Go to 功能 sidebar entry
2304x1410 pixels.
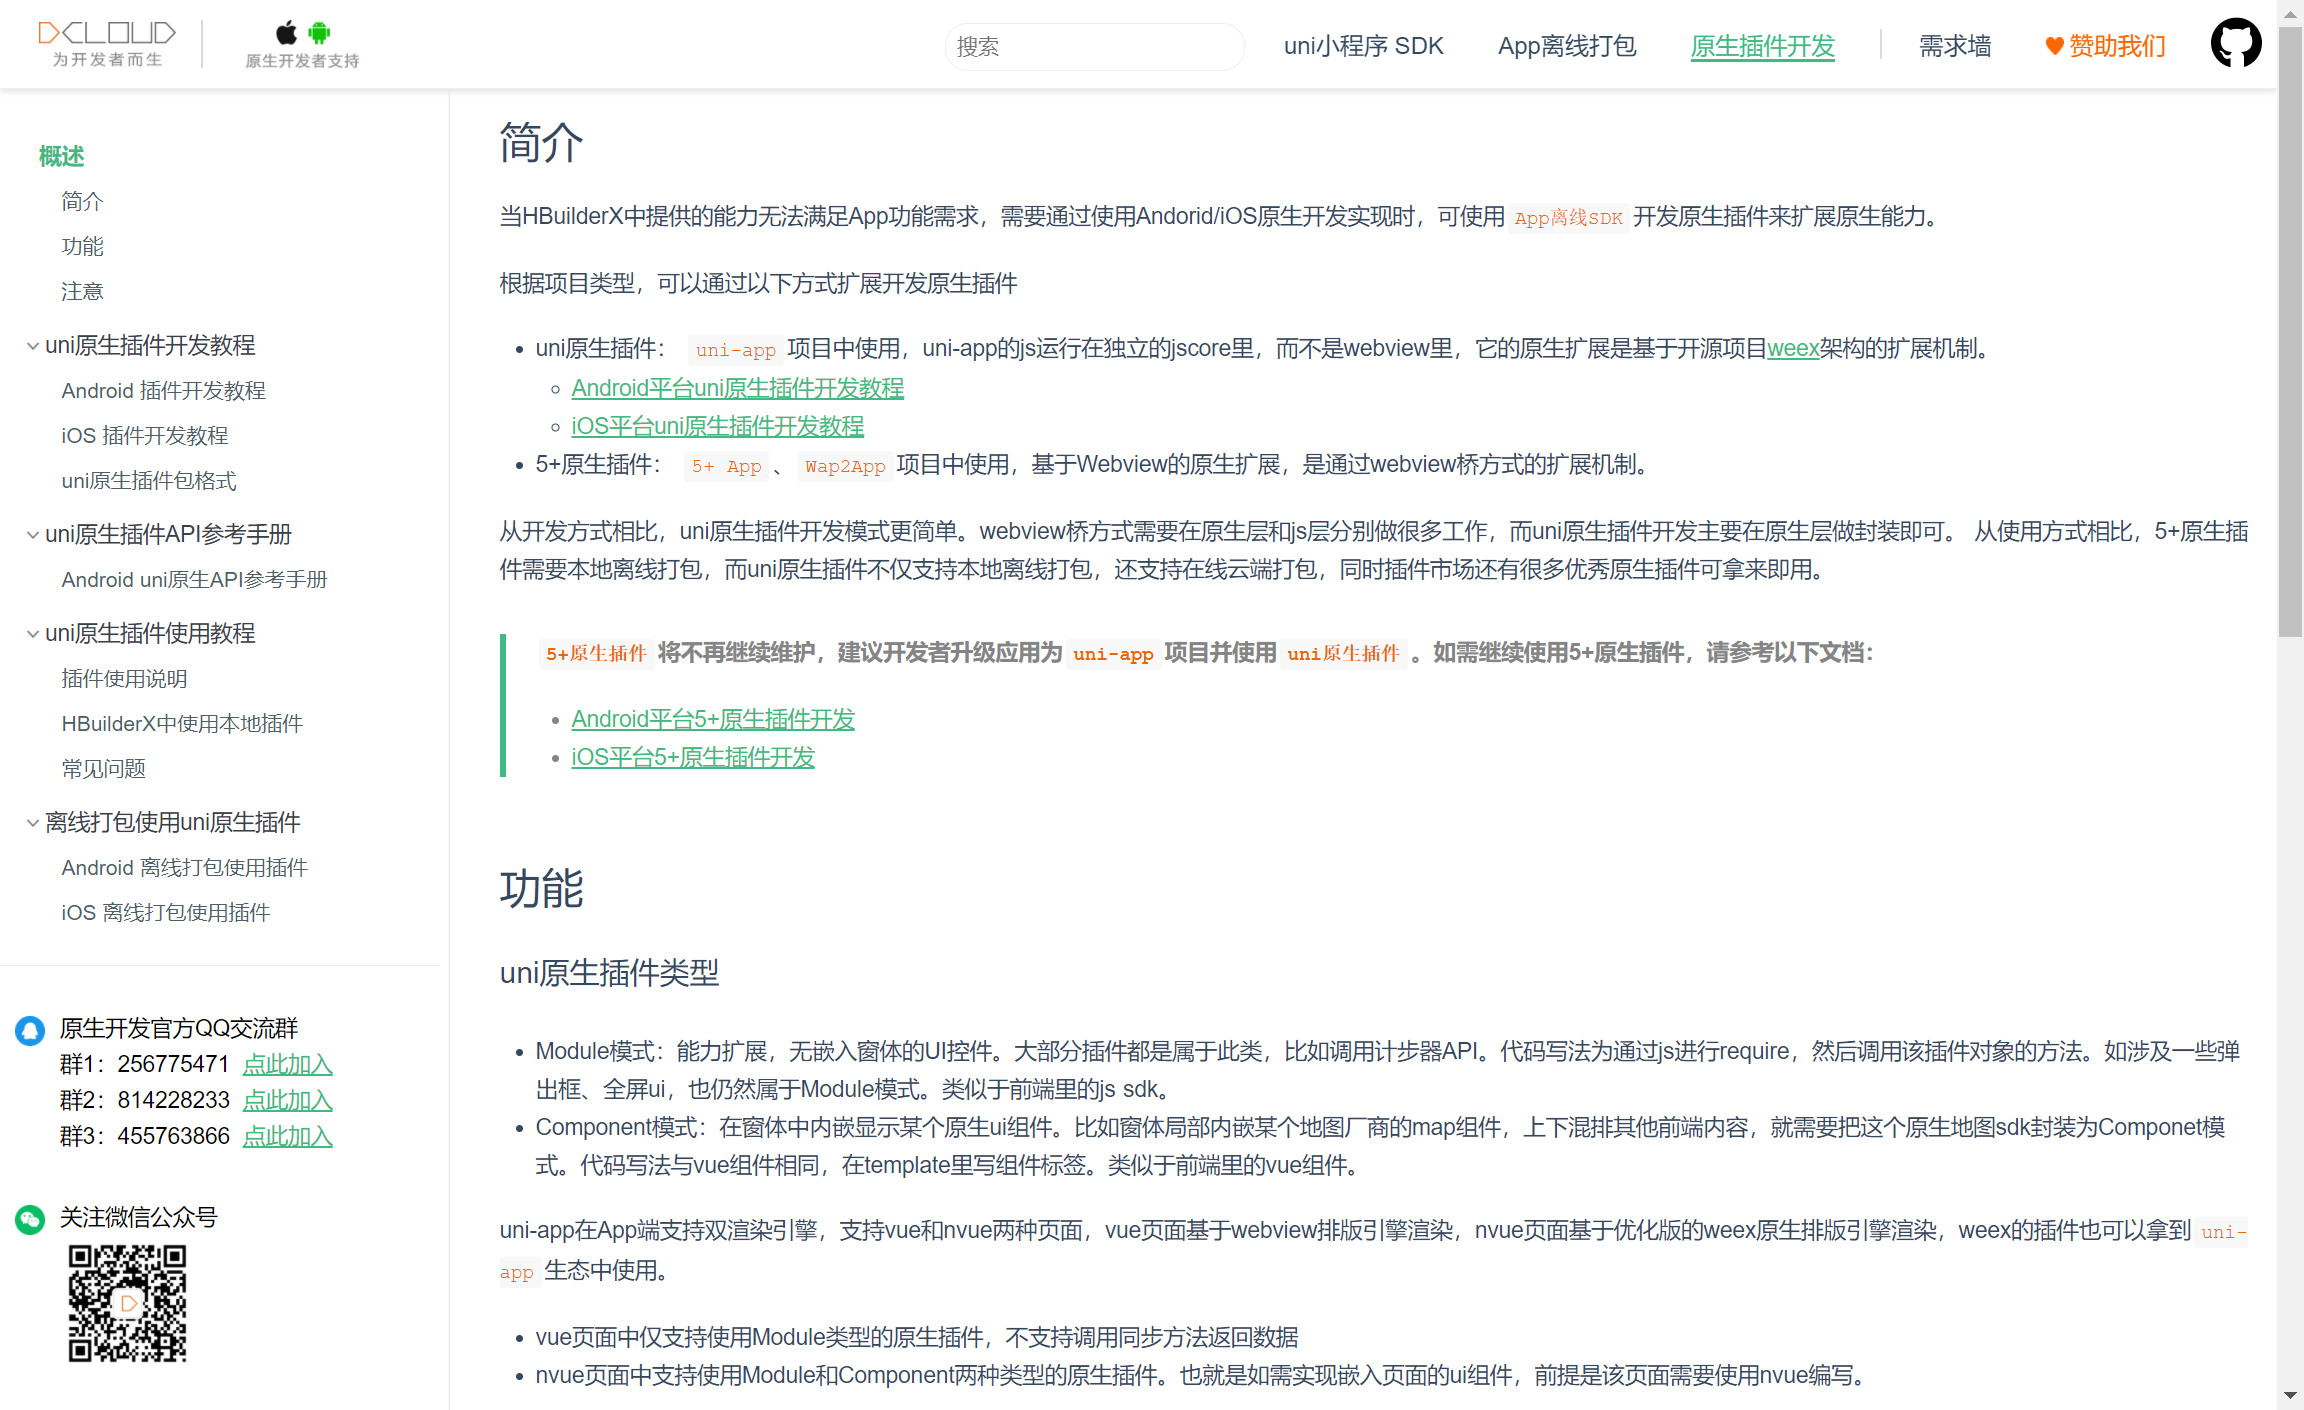(x=82, y=246)
